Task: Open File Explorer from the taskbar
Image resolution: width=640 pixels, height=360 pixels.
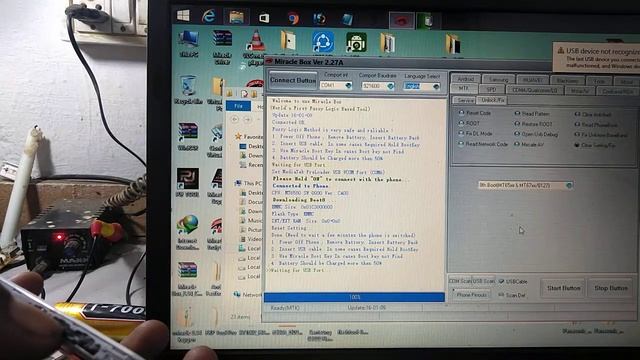Action: pyautogui.click(x=236, y=17)
